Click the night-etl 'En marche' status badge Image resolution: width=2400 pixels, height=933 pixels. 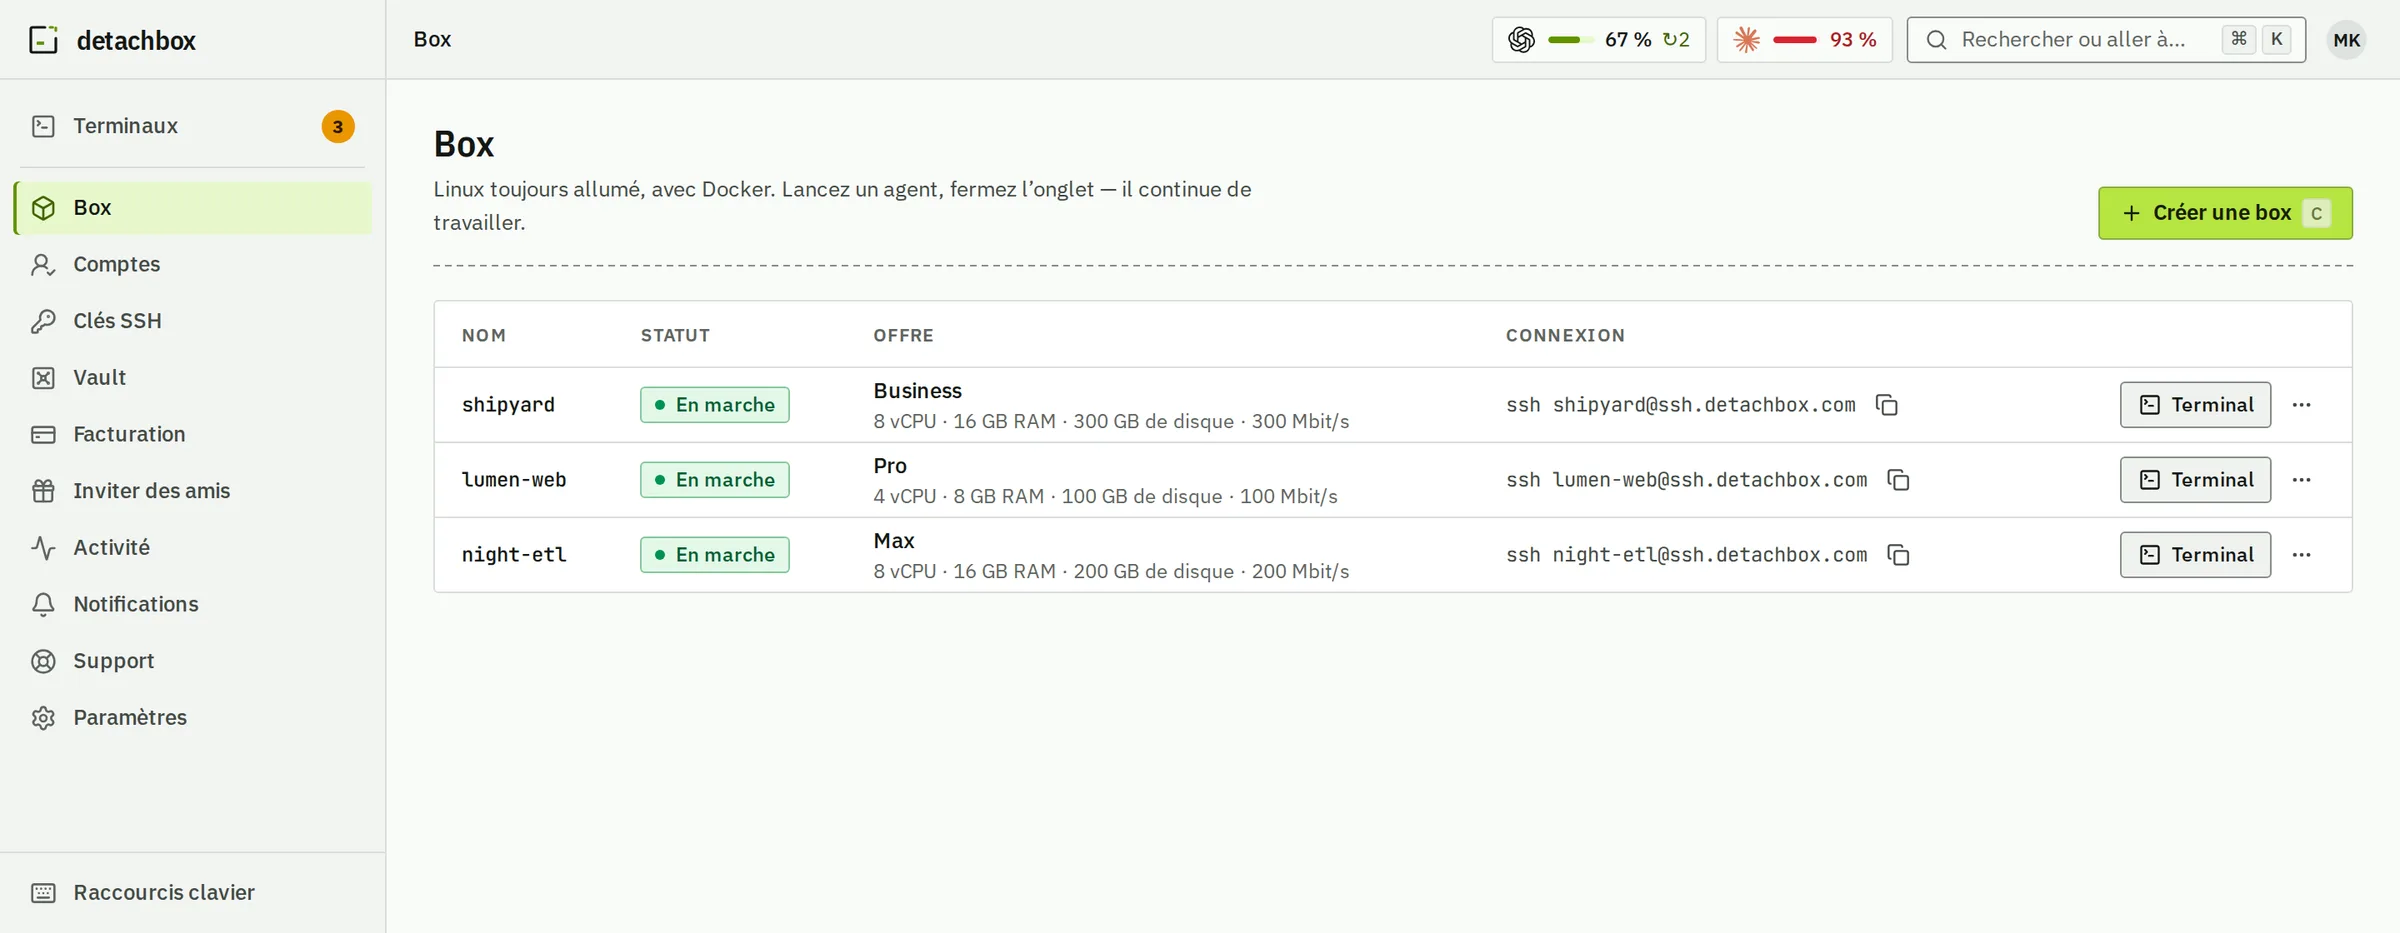pyautogui.click(x=715, y=555)
